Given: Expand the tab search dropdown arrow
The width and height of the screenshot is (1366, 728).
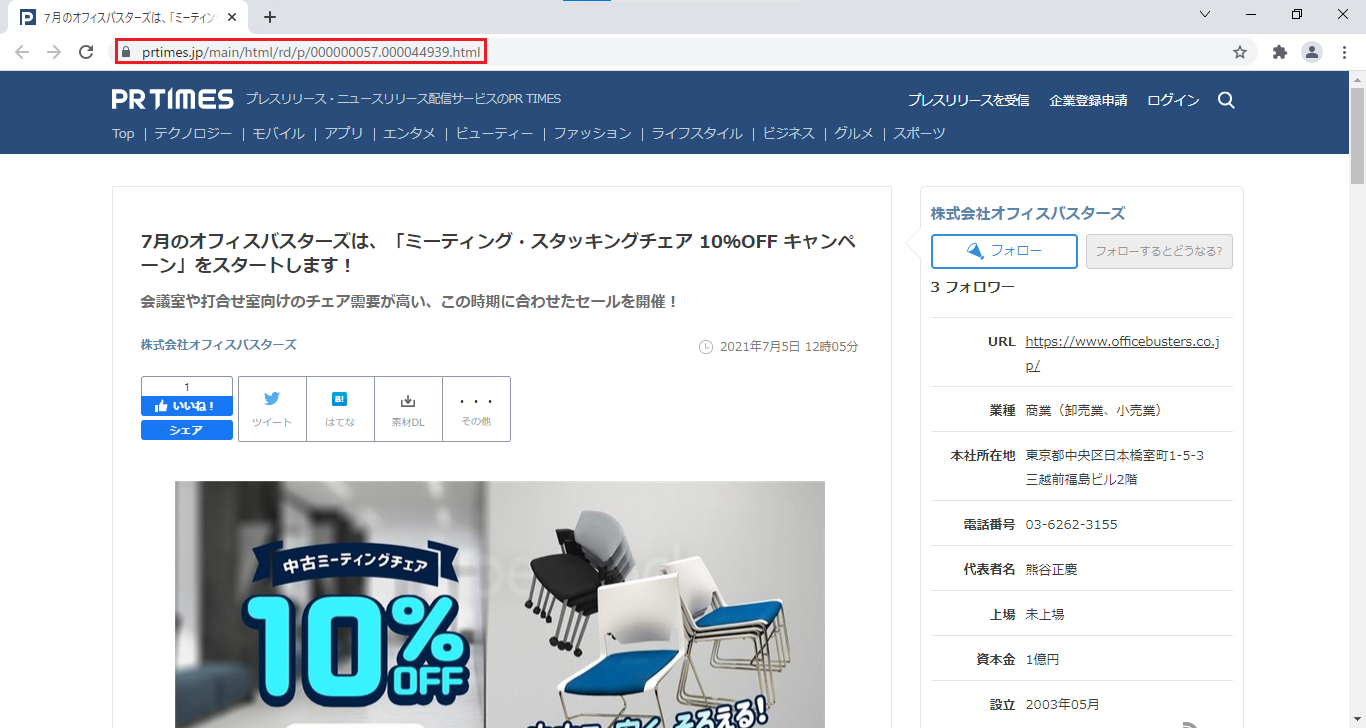Looking at the screenshot, I should tap(1205, 15).
